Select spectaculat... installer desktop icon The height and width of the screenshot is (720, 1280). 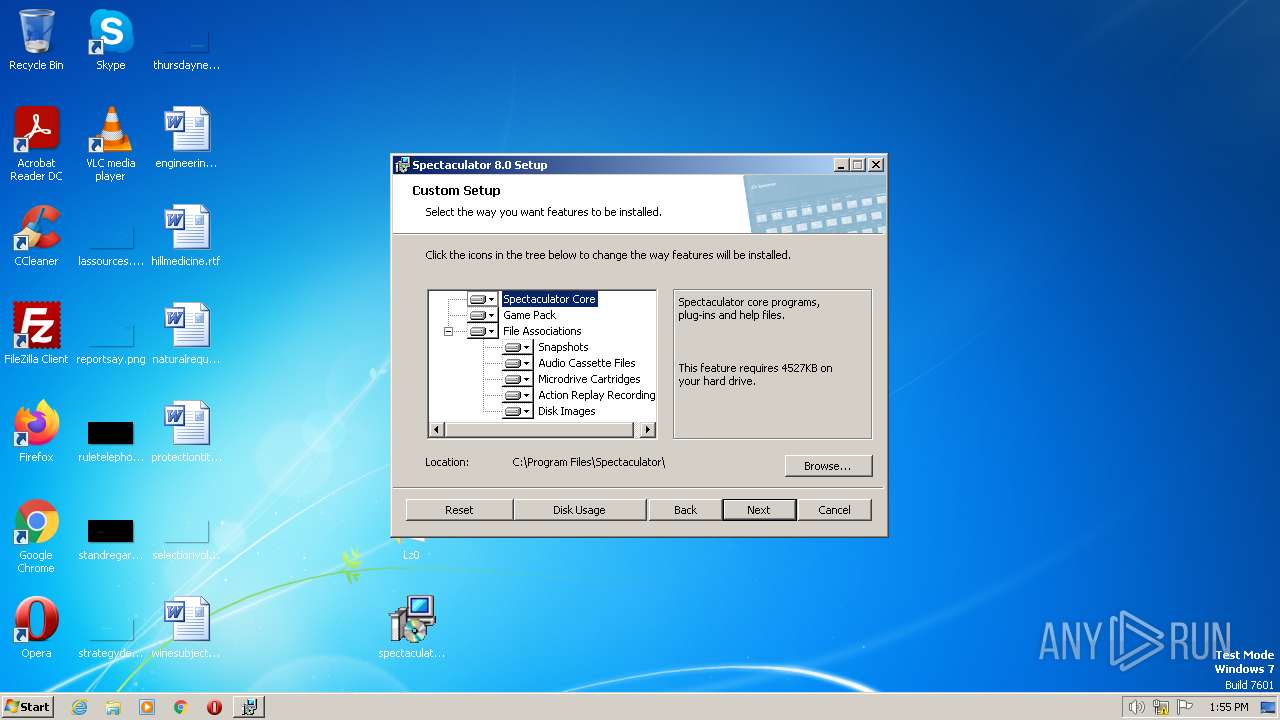pyautogui.click(x=411, y=629)
